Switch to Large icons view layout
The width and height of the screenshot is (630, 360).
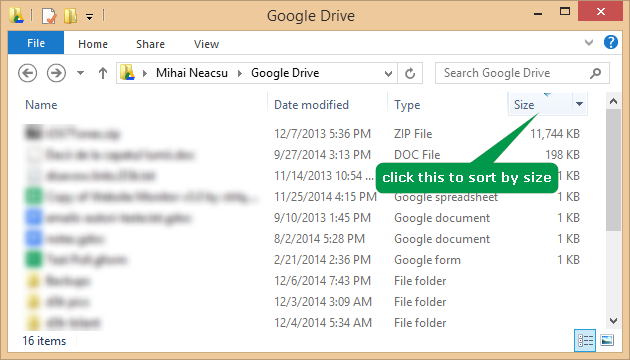607,340
